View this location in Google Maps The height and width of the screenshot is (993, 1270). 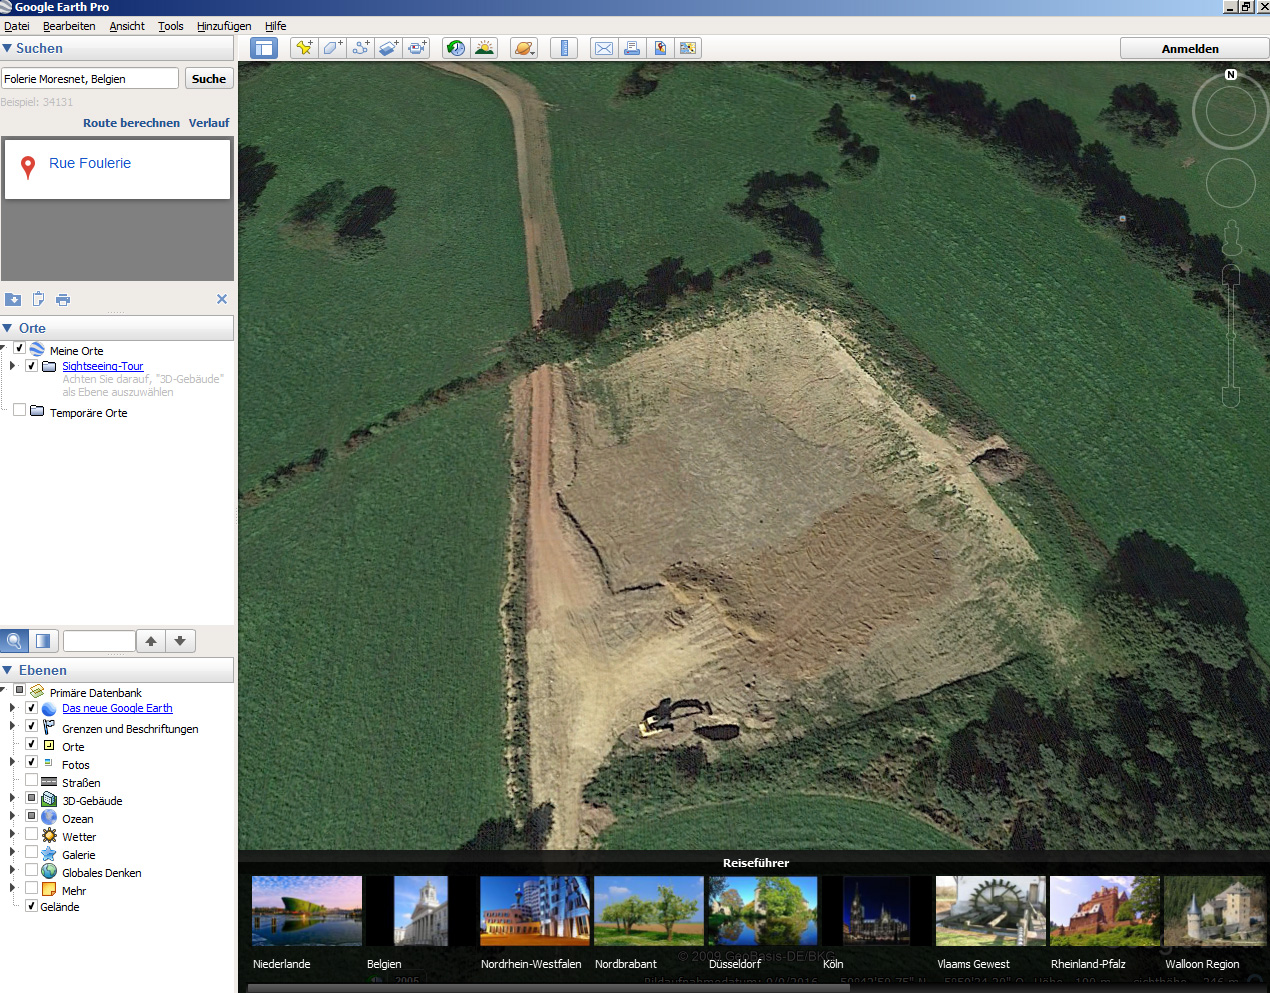[x=688, y=48]
